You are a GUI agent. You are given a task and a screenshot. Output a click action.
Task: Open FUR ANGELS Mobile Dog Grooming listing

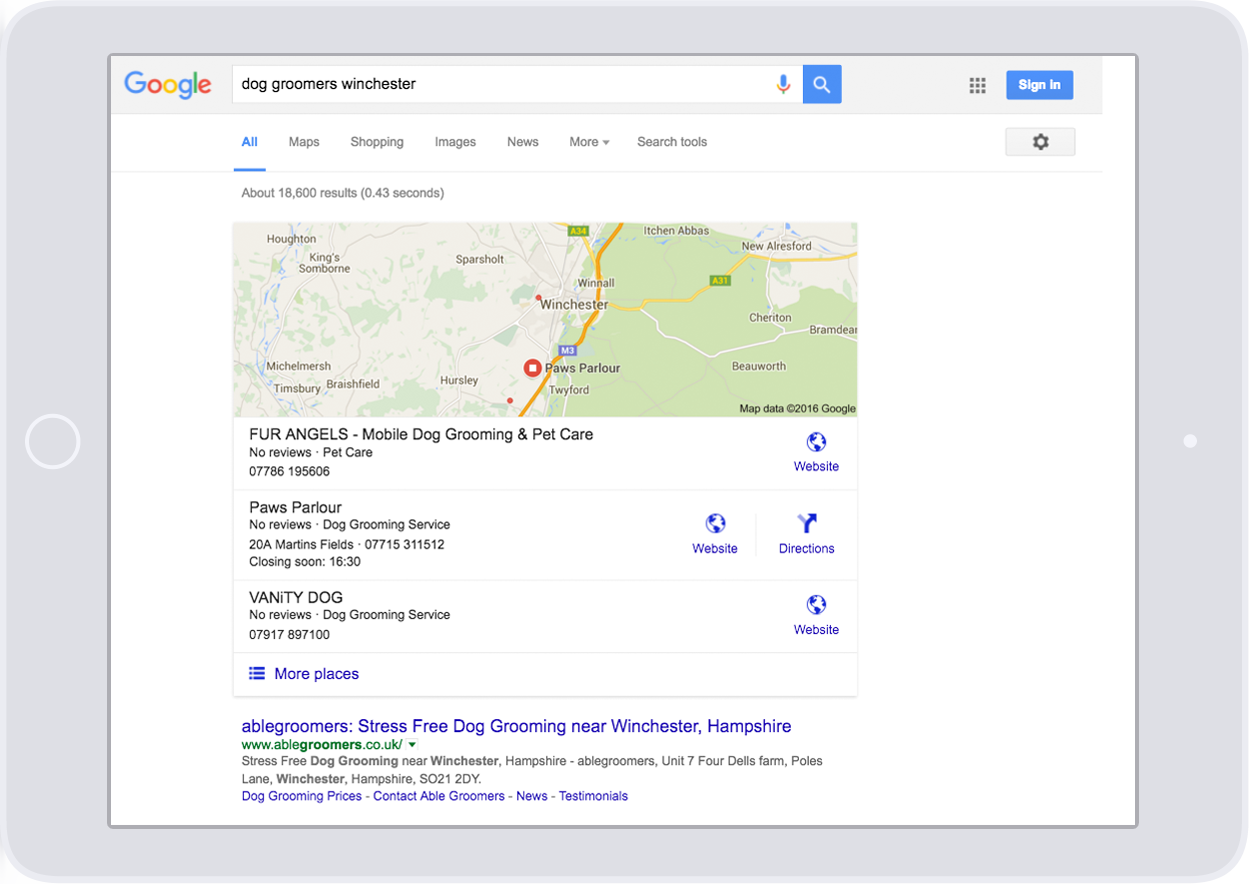421,434
